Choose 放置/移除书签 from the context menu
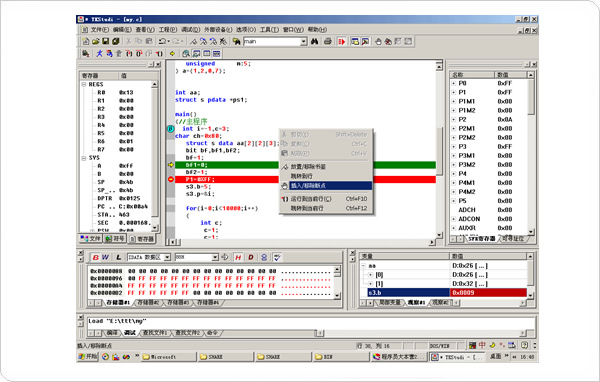Screen dimensions: 600x382 (326, 167)
